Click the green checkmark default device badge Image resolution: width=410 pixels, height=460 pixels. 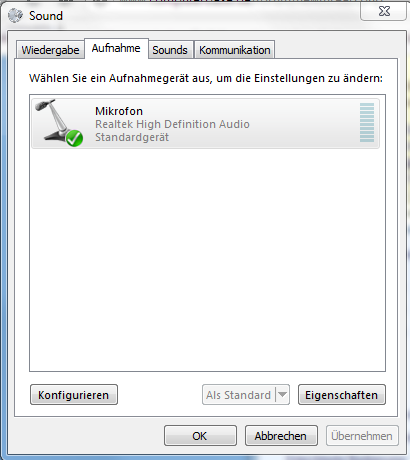(74, 138)
